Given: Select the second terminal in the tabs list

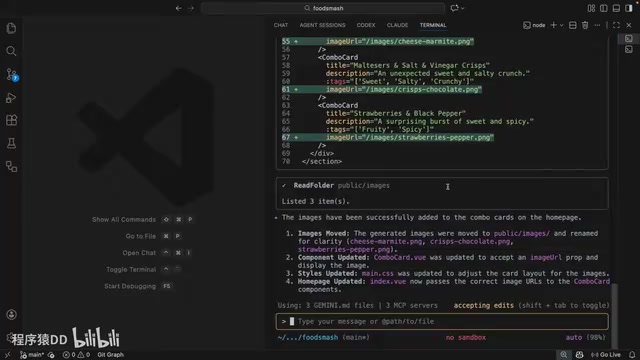Looking at the screenshot, I should click(629, 49).
